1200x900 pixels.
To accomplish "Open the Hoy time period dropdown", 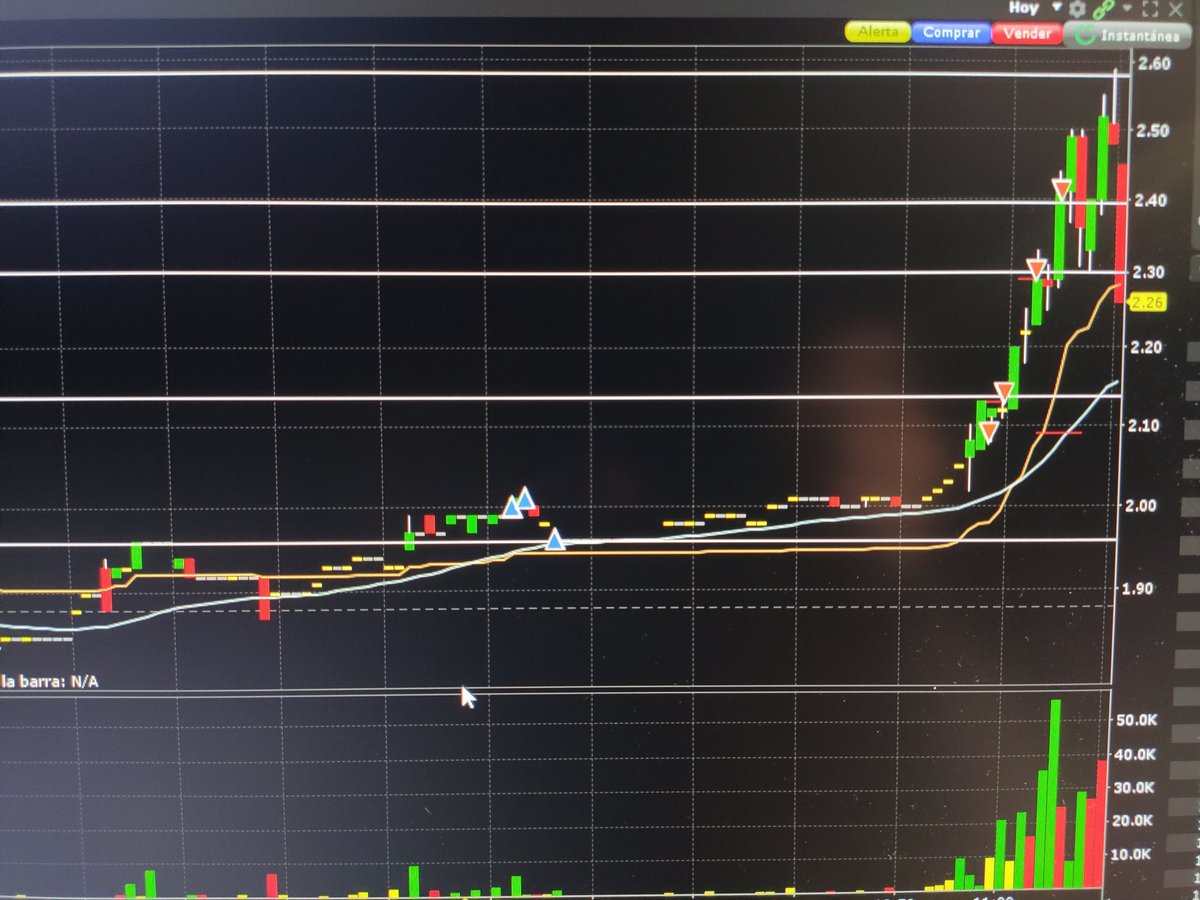I will 1035,8.
